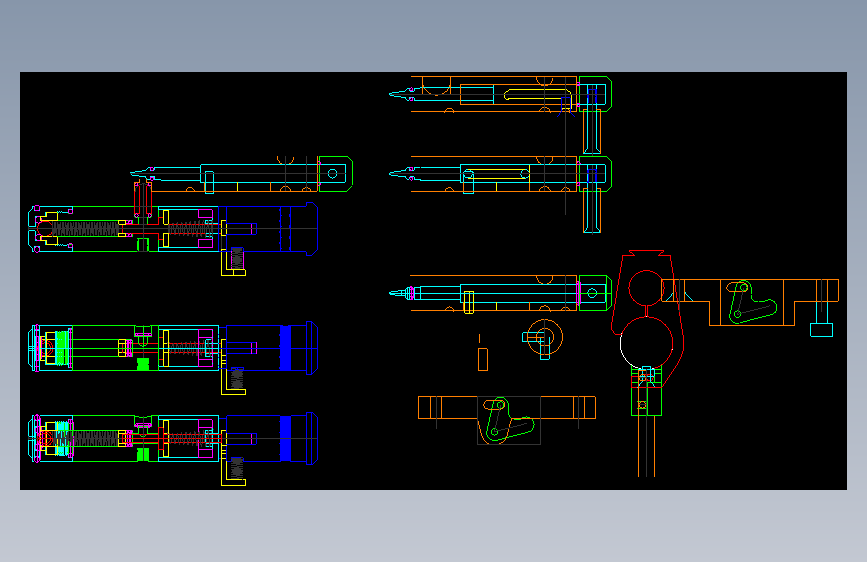Image resolution: width=867 pixels, height=562 pixels.
Task: Select the green cam lever in the right-side orange bracket
Action: coord(752,303)
